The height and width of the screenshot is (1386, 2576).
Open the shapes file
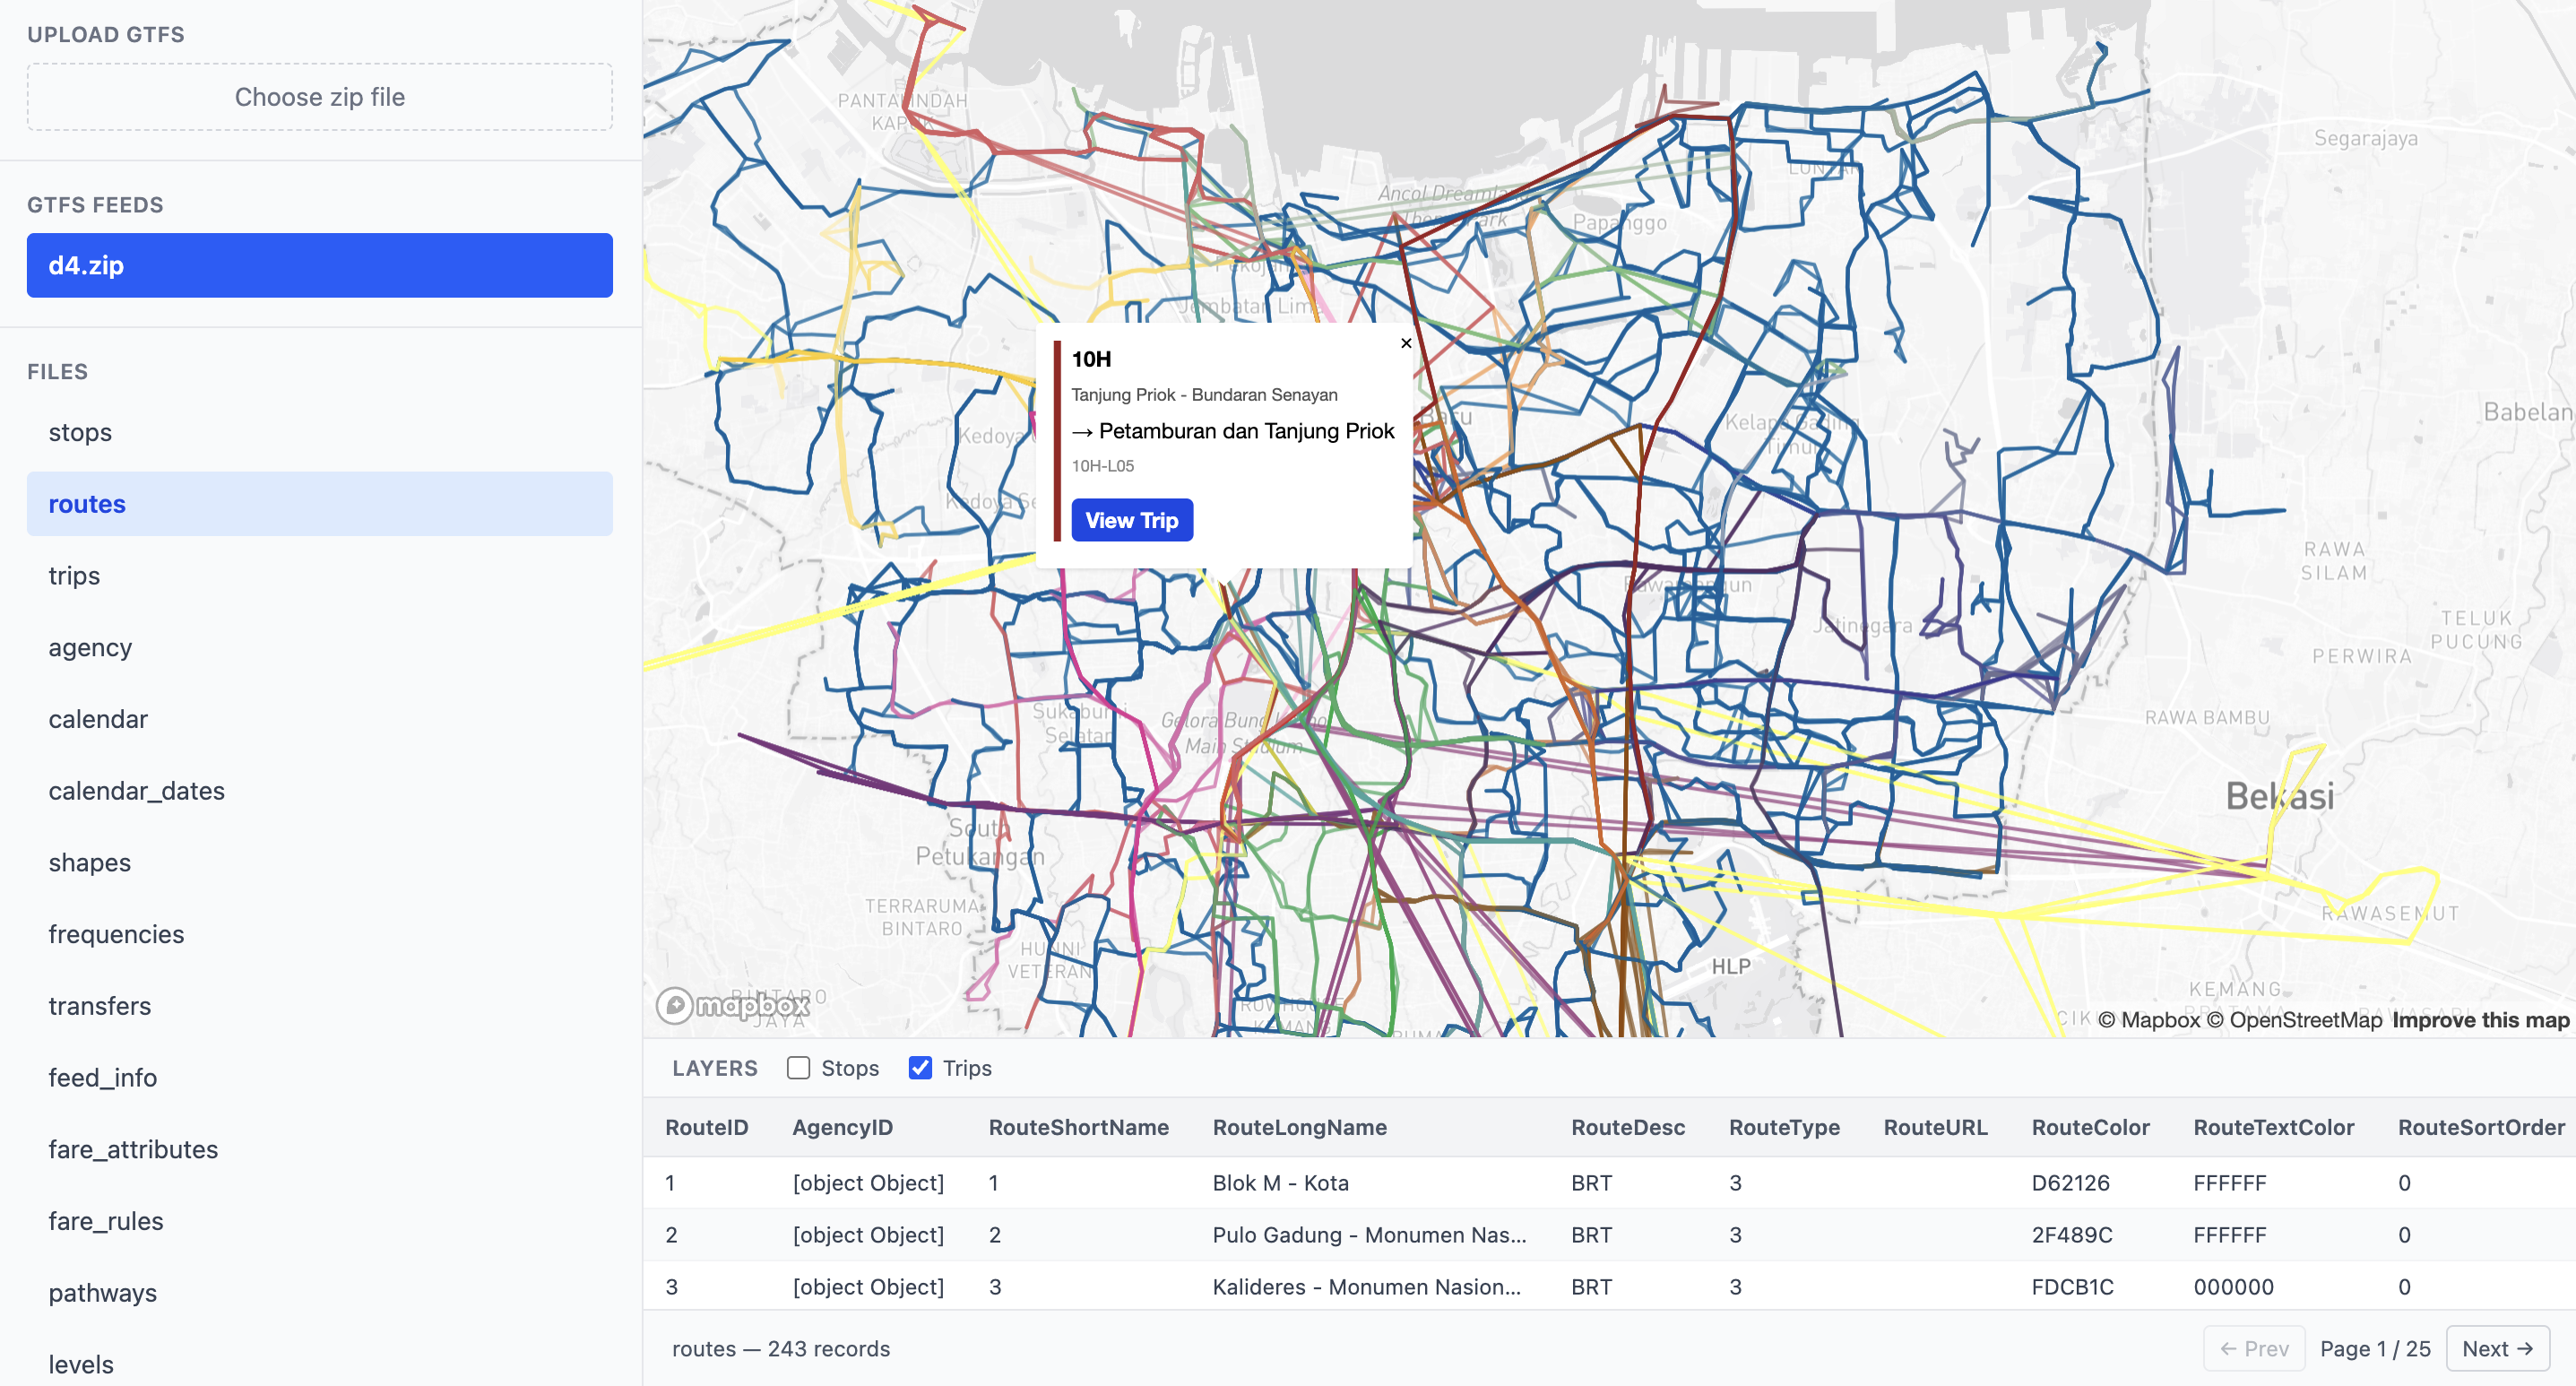[x=89, y=862]
